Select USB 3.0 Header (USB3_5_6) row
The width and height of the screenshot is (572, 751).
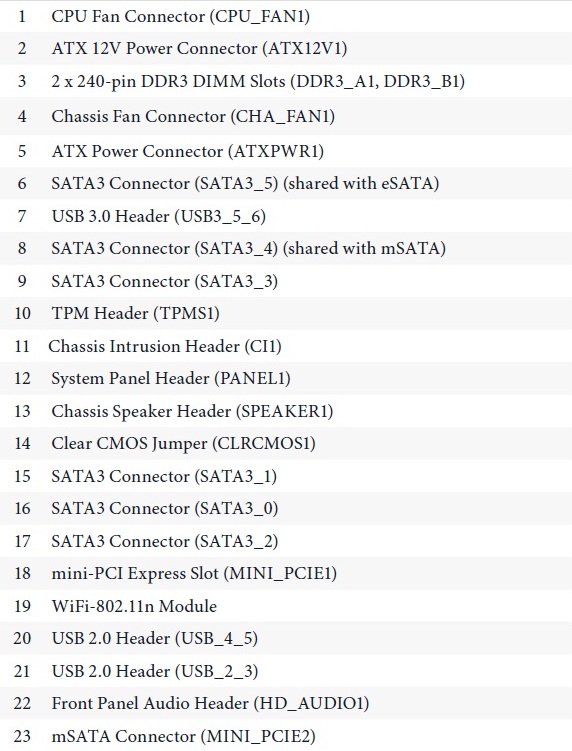[x=286, y=216]
